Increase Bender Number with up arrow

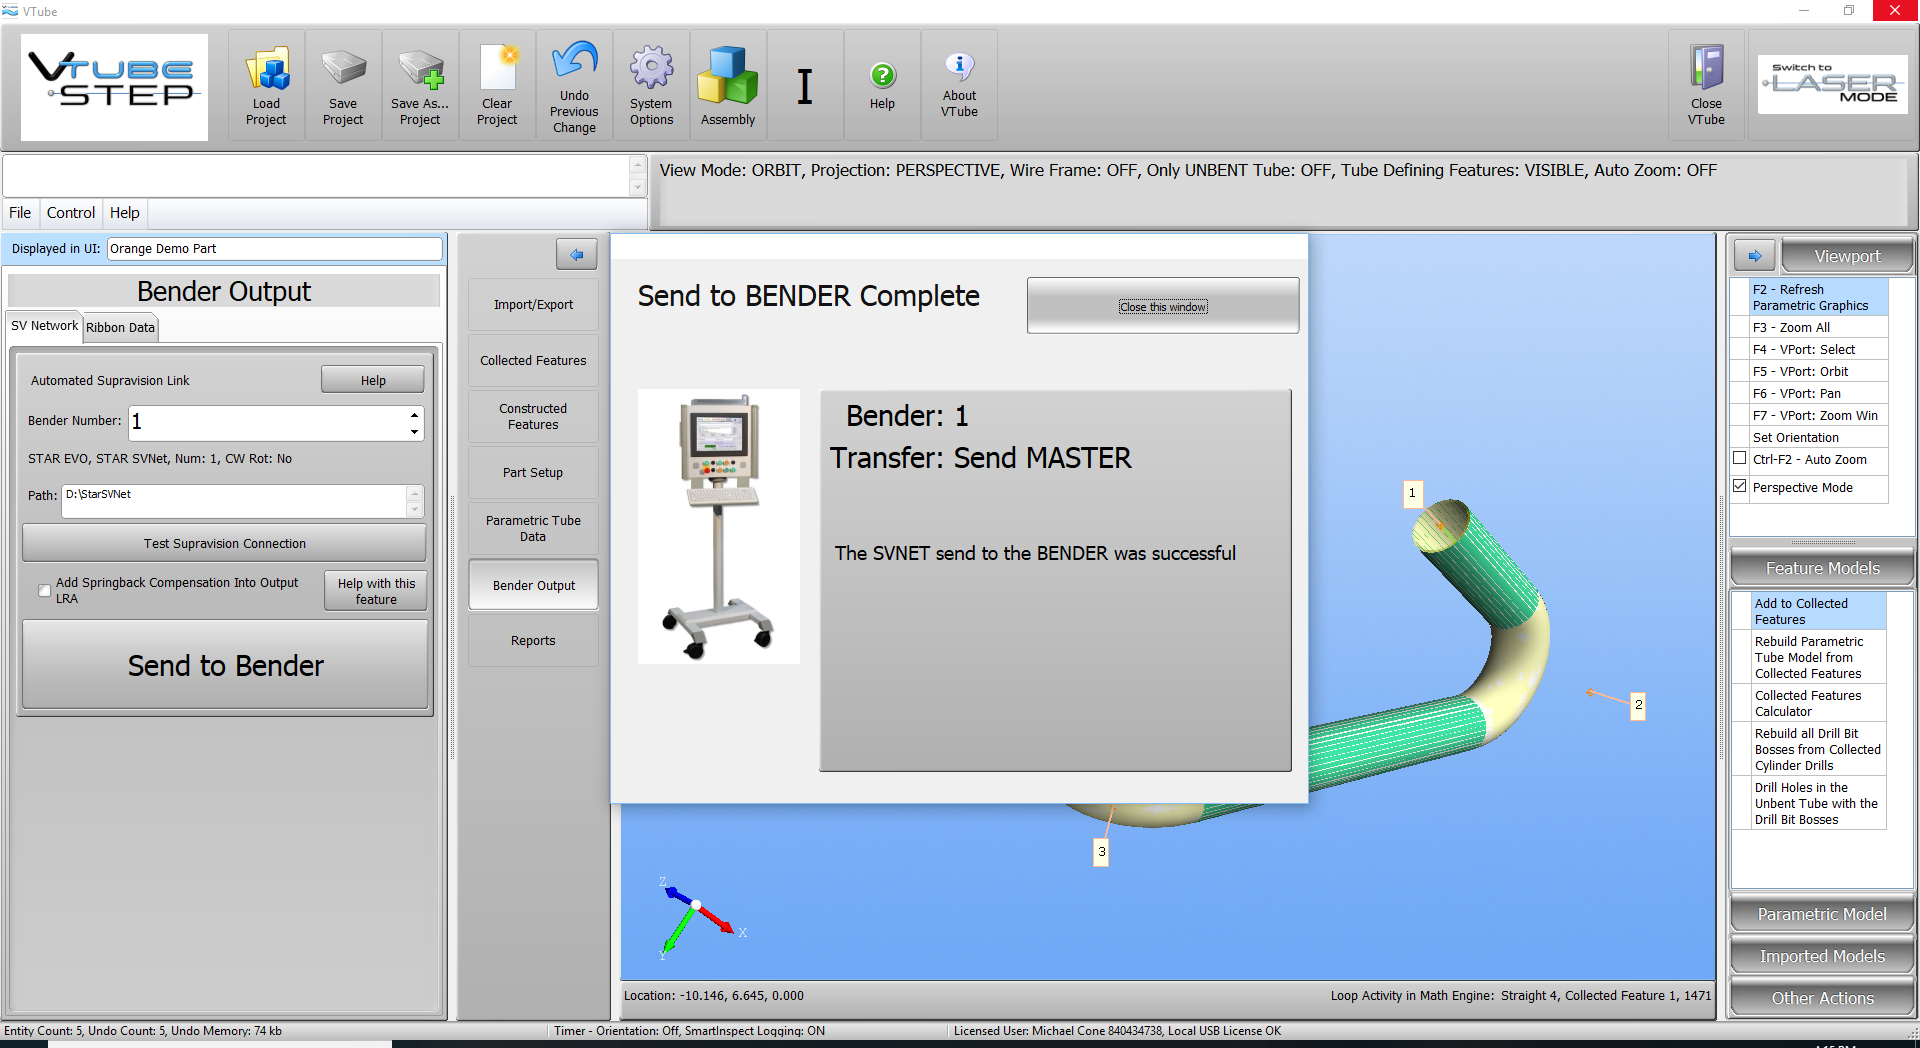tap(414, 414)
